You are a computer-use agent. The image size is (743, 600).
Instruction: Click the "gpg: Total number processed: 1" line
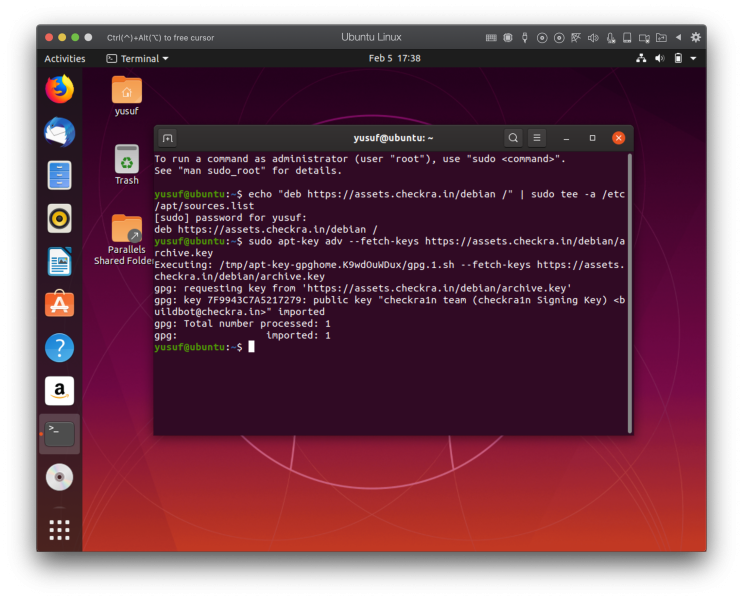tap(242, 324)
